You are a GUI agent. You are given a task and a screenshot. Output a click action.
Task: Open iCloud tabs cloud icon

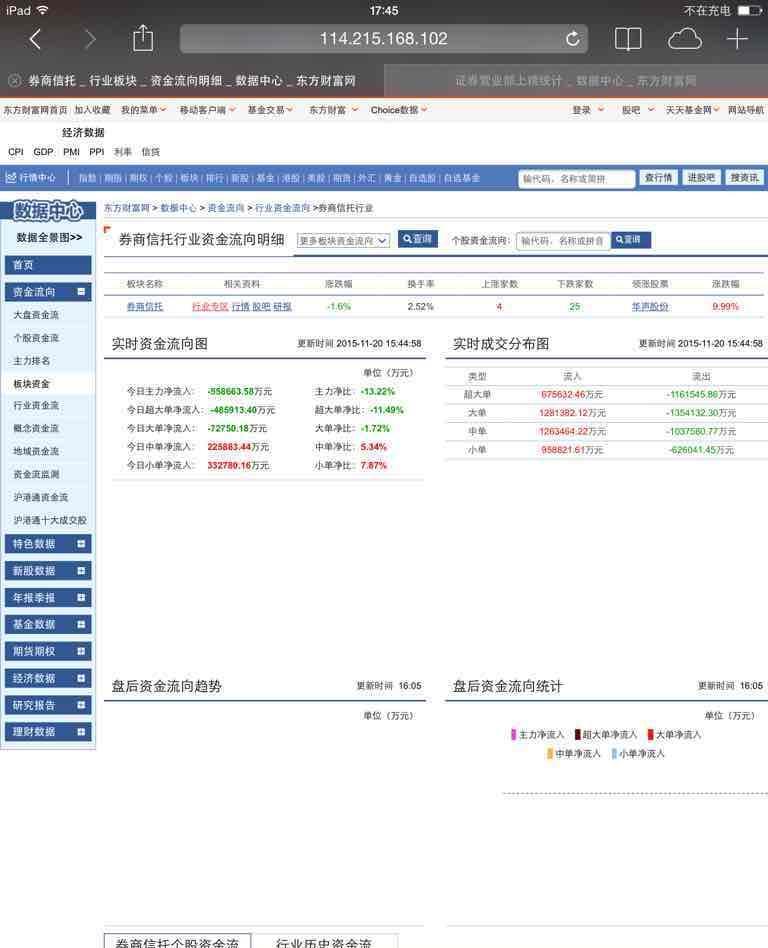(x=684, y=39)
